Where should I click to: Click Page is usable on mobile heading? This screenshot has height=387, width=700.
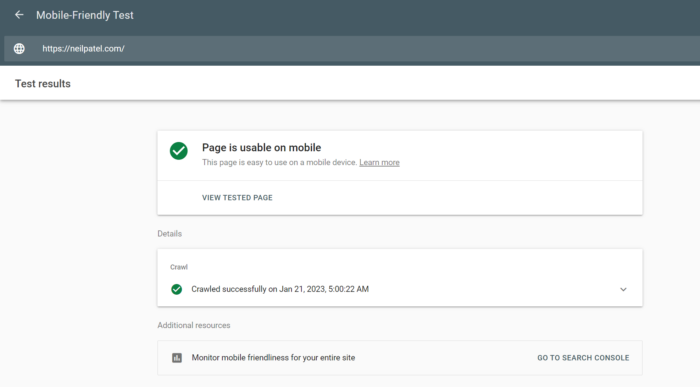pos(262,148)
